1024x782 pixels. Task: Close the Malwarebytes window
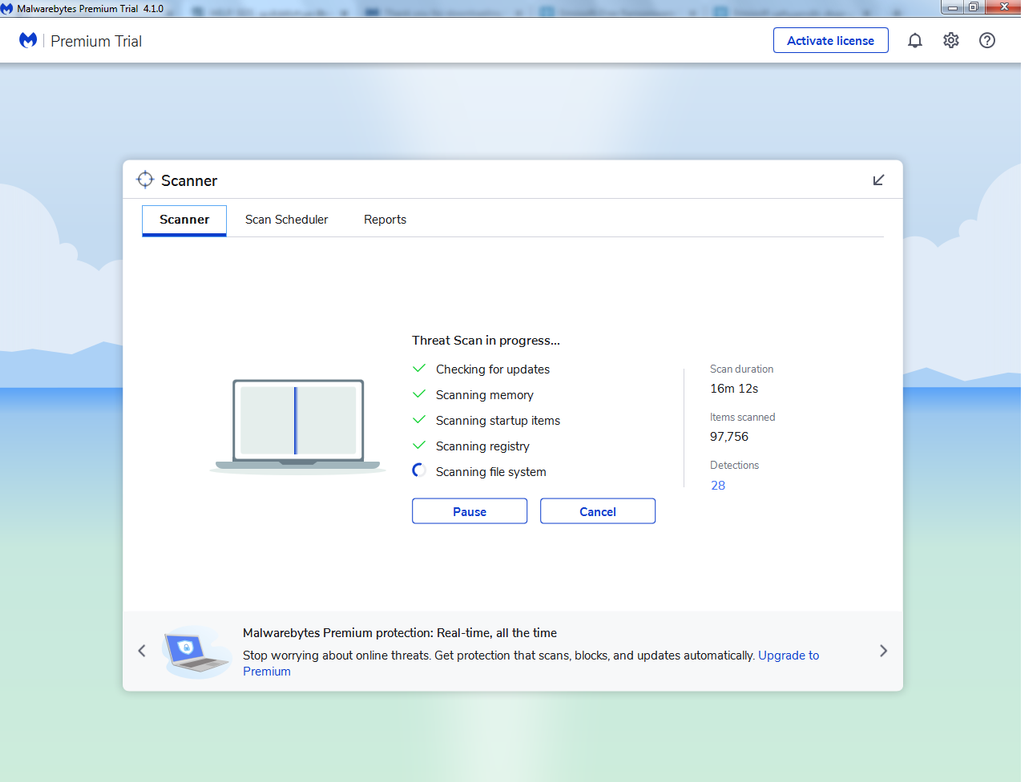1003,7
